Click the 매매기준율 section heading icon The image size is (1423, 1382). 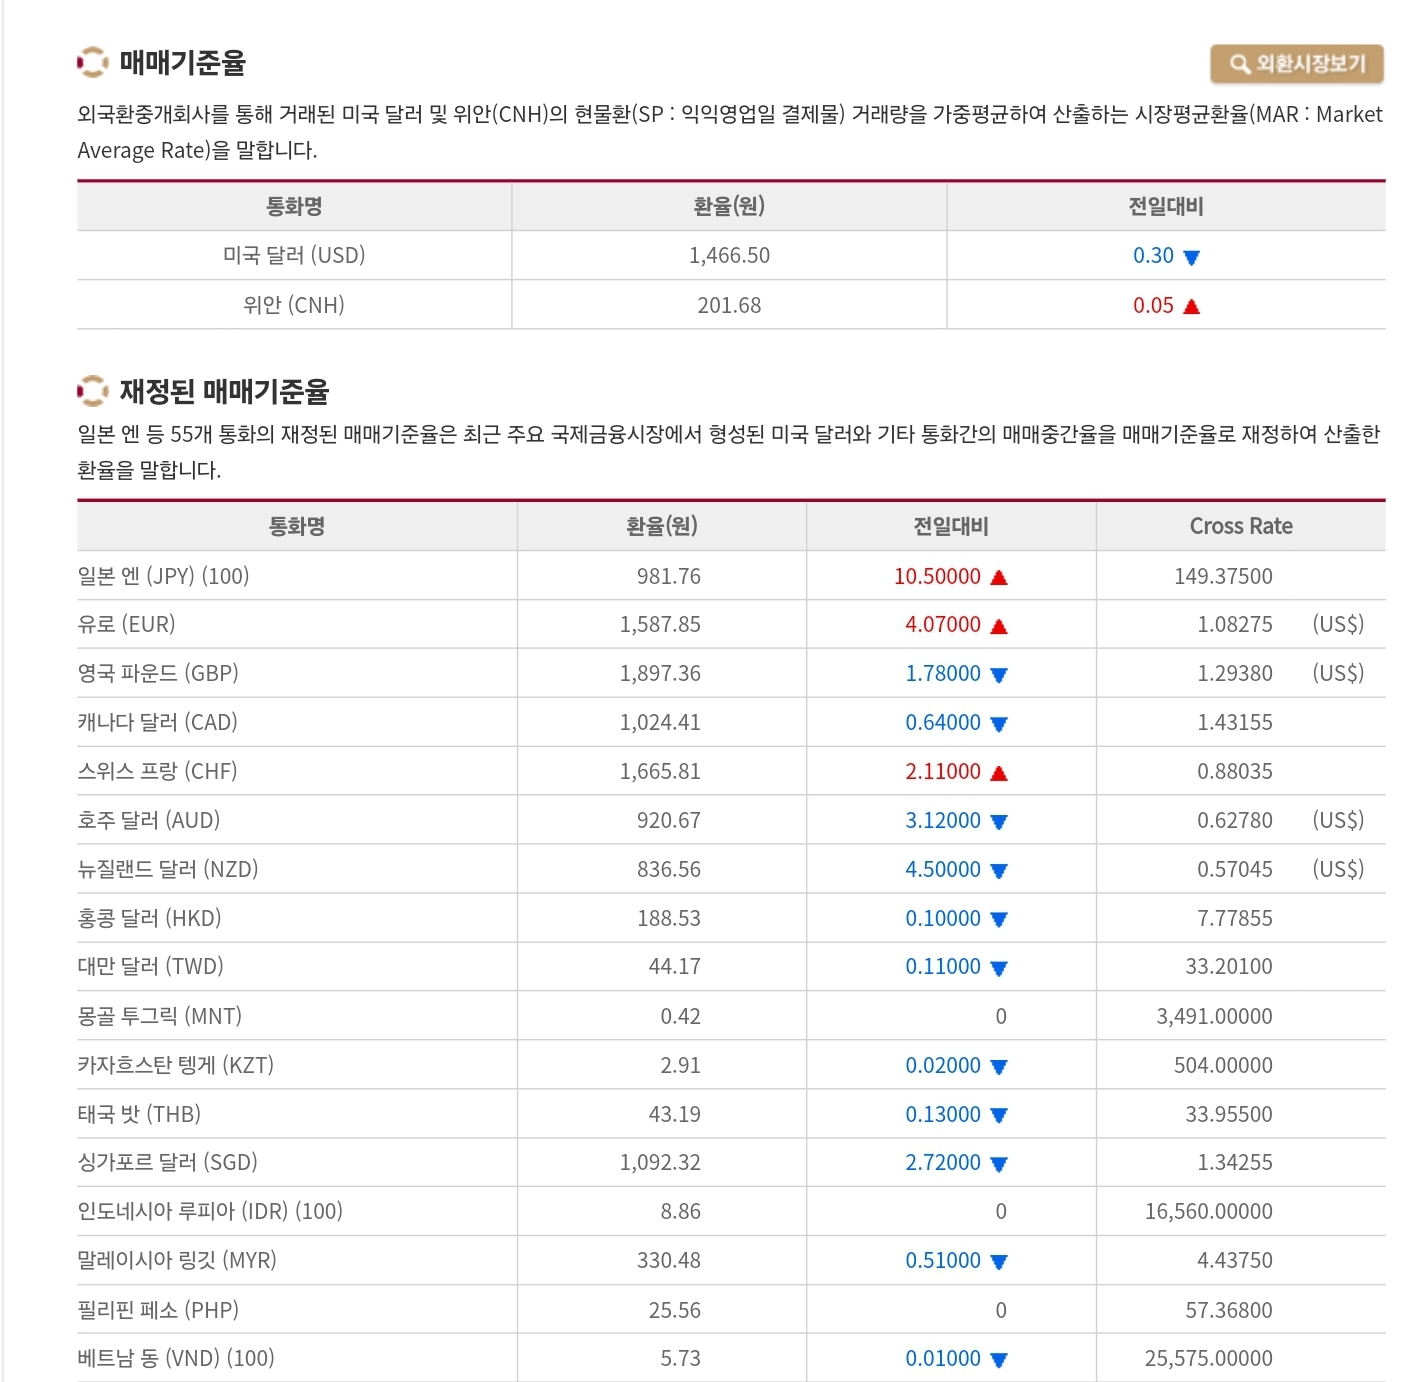point(92,62)
